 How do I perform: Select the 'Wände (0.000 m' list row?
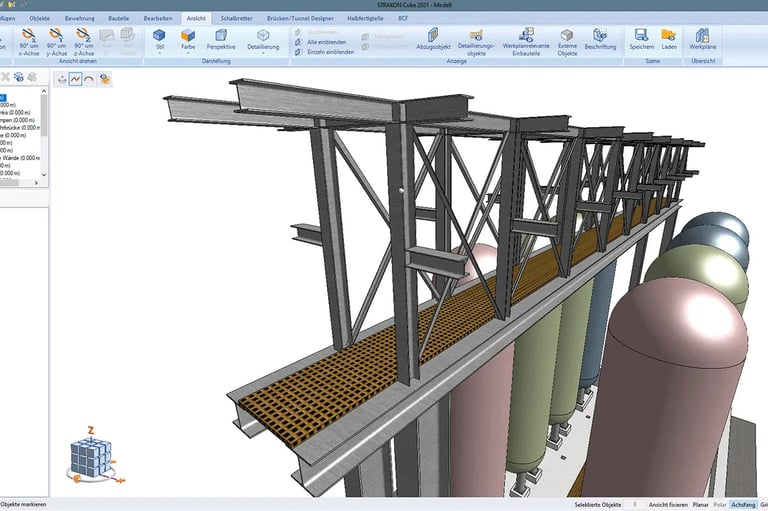coord(20,158)
